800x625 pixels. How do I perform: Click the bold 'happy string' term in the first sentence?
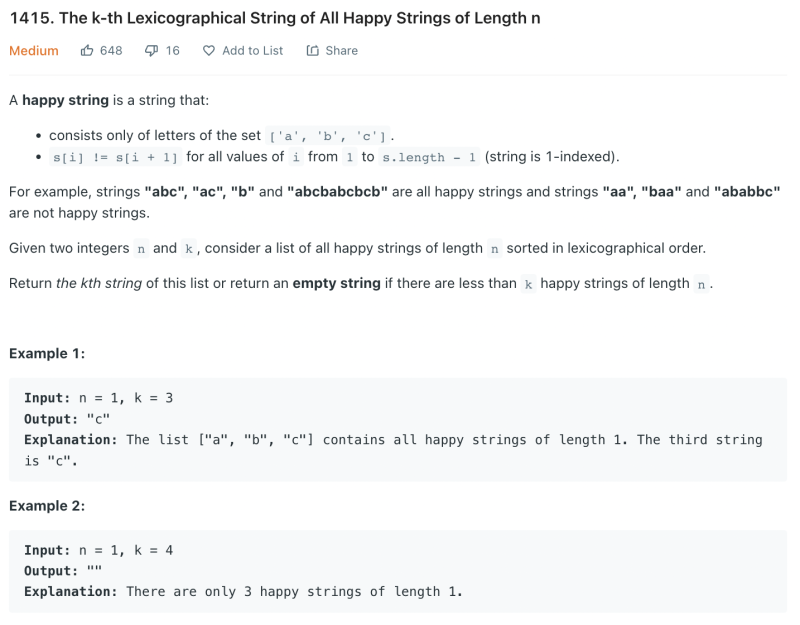click(65, 101)
